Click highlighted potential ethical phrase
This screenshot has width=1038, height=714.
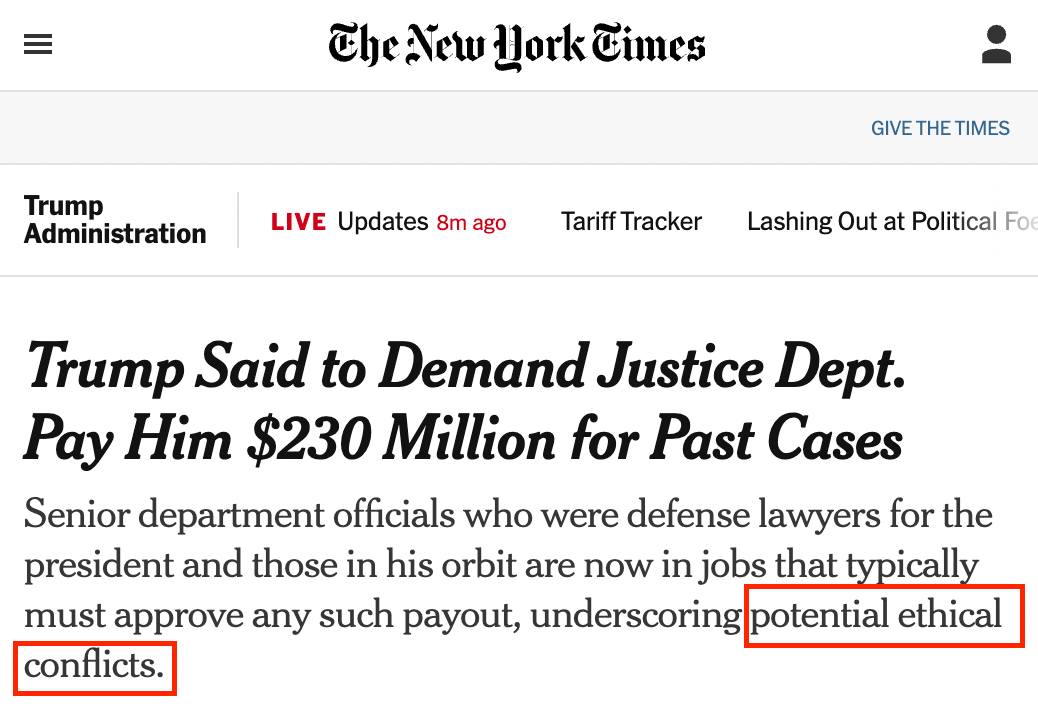pos(876,615)
